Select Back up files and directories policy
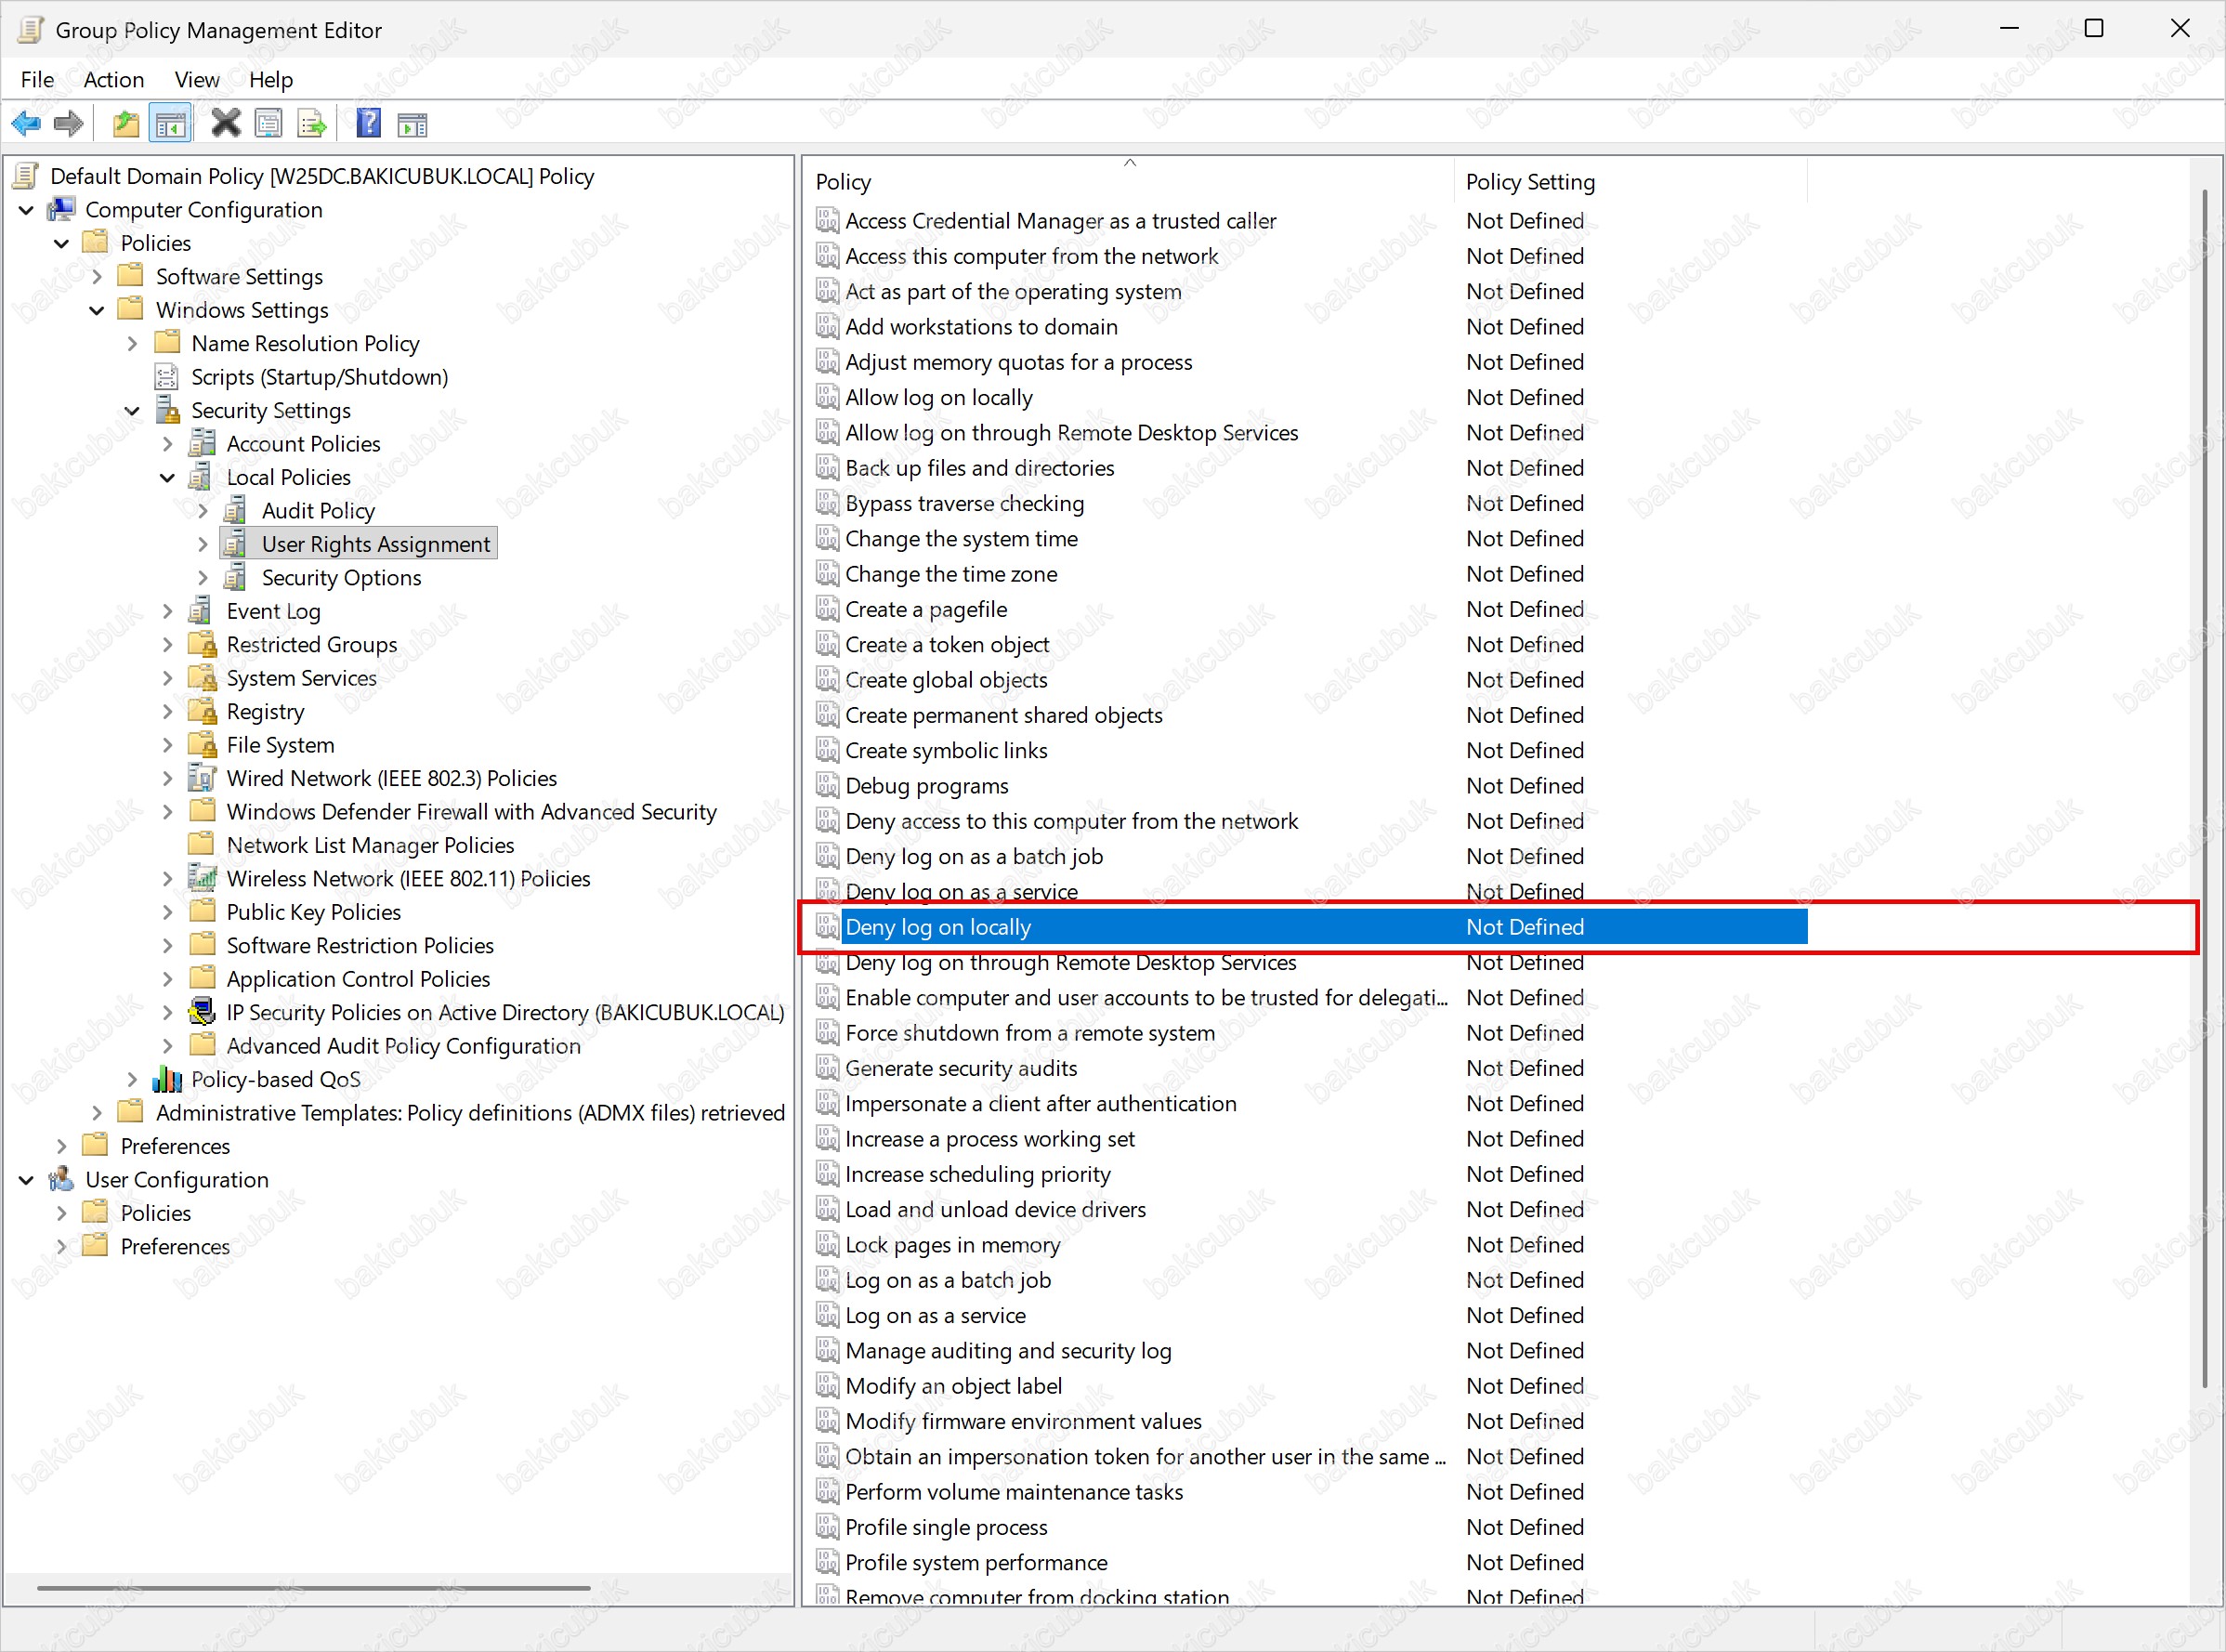 click(979, 468)
